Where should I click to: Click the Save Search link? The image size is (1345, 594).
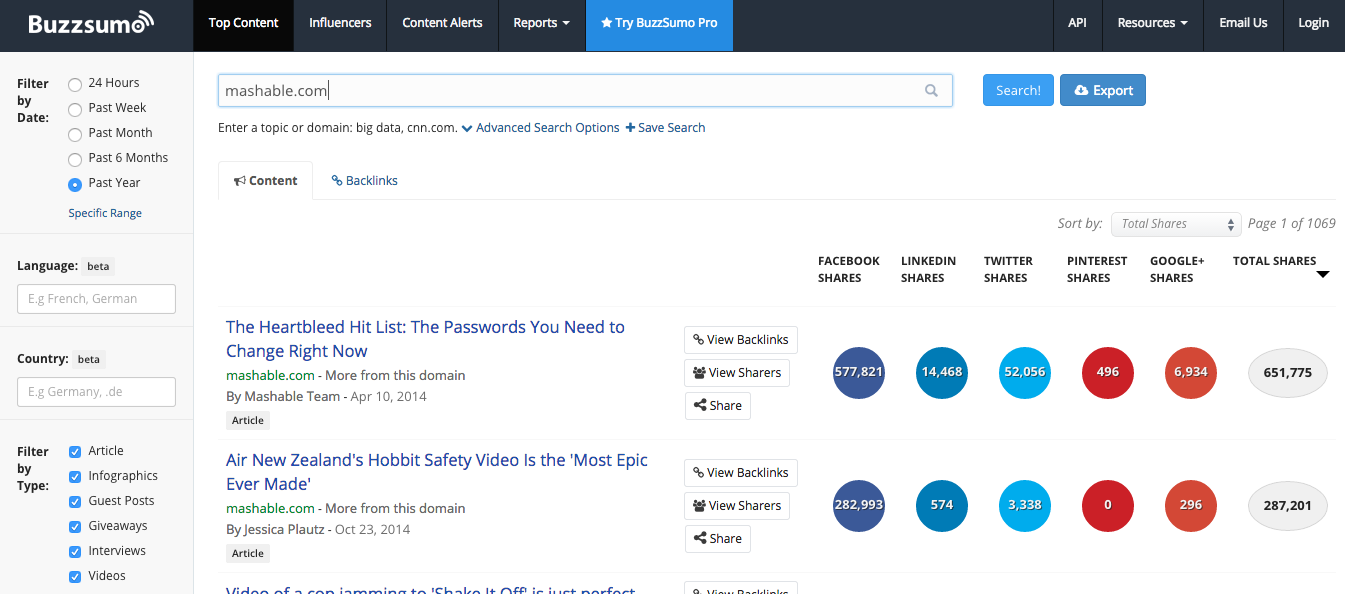pos(665,128)
